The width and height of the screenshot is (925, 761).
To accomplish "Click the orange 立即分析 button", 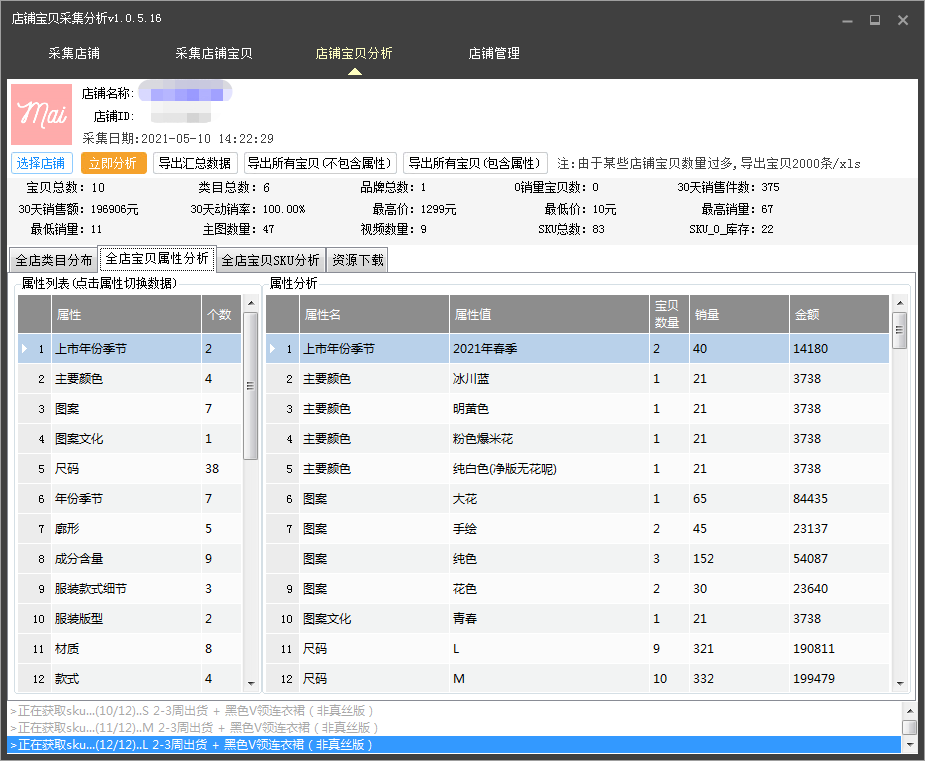I will [114, 163].
